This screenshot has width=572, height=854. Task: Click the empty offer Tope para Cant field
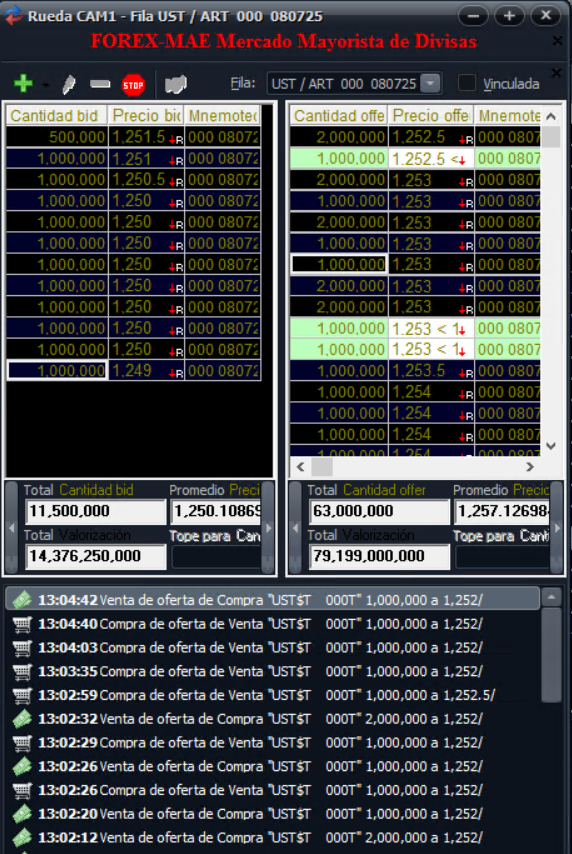coord(502,556)
